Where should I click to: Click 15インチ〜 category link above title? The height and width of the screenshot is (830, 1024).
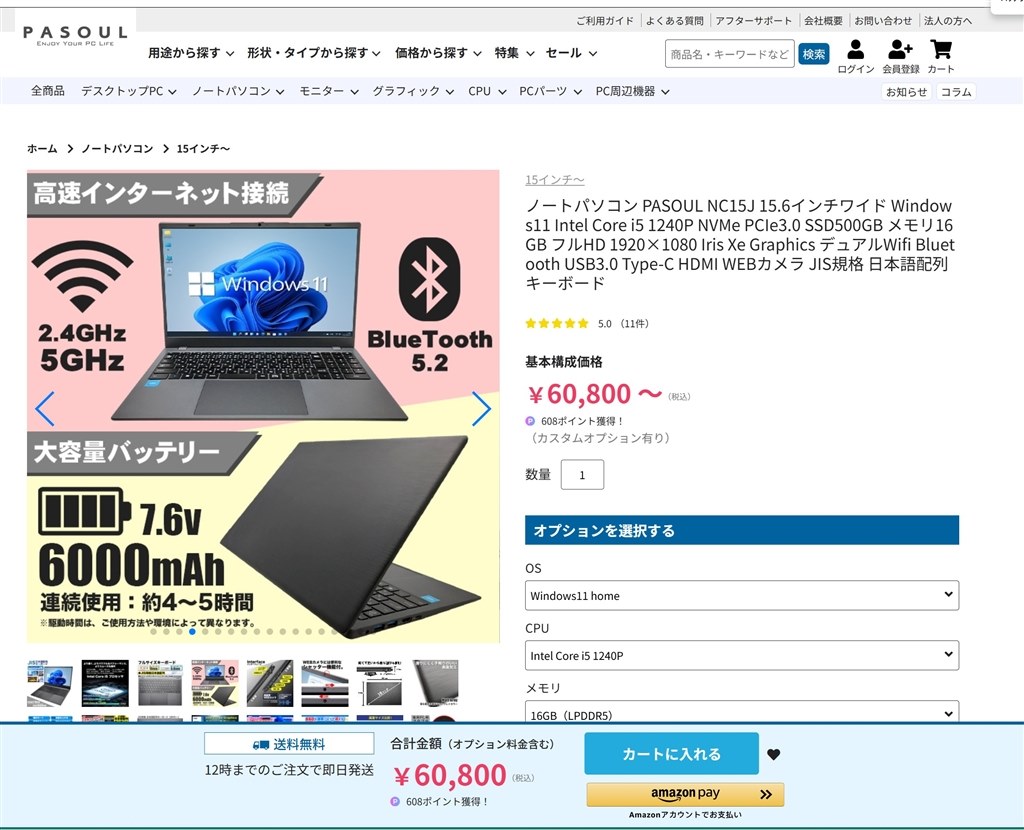point(554,180)
